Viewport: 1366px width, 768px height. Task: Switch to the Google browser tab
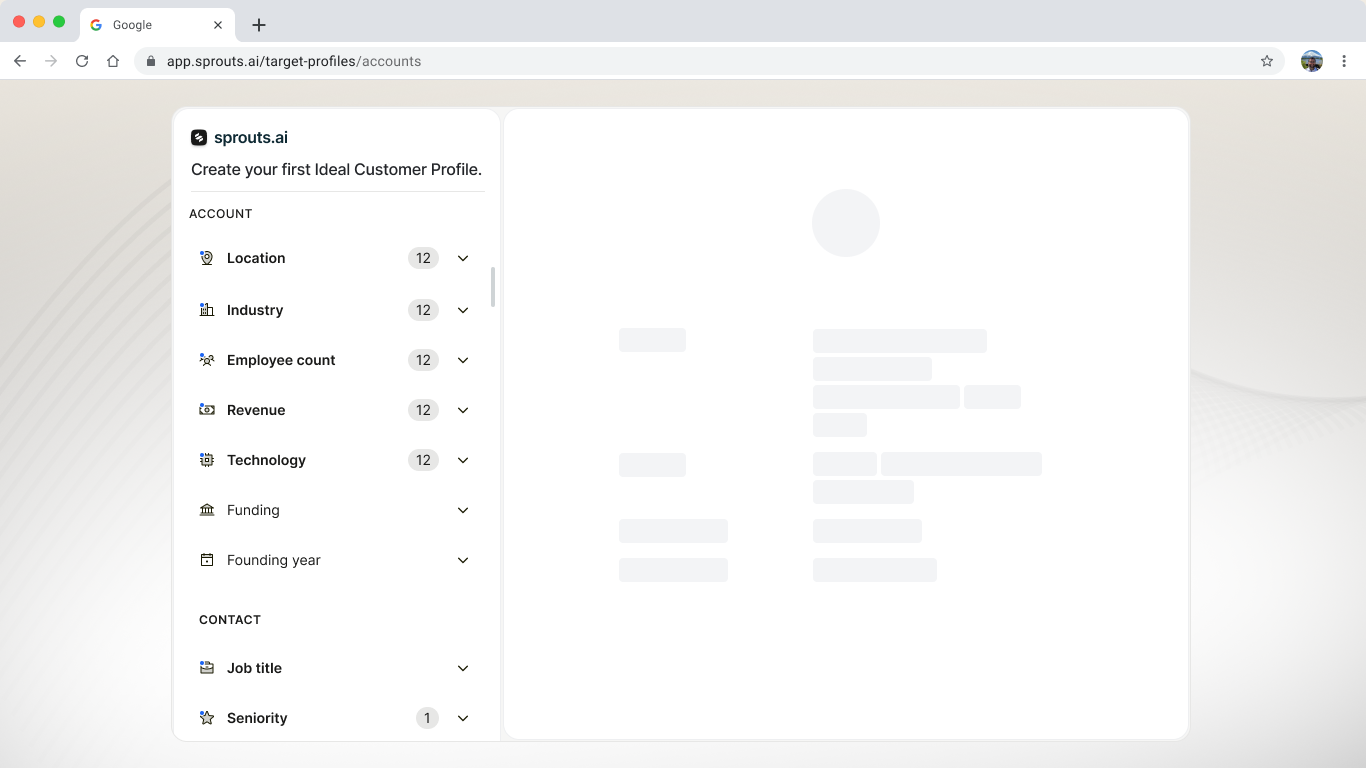click(157, 25)
